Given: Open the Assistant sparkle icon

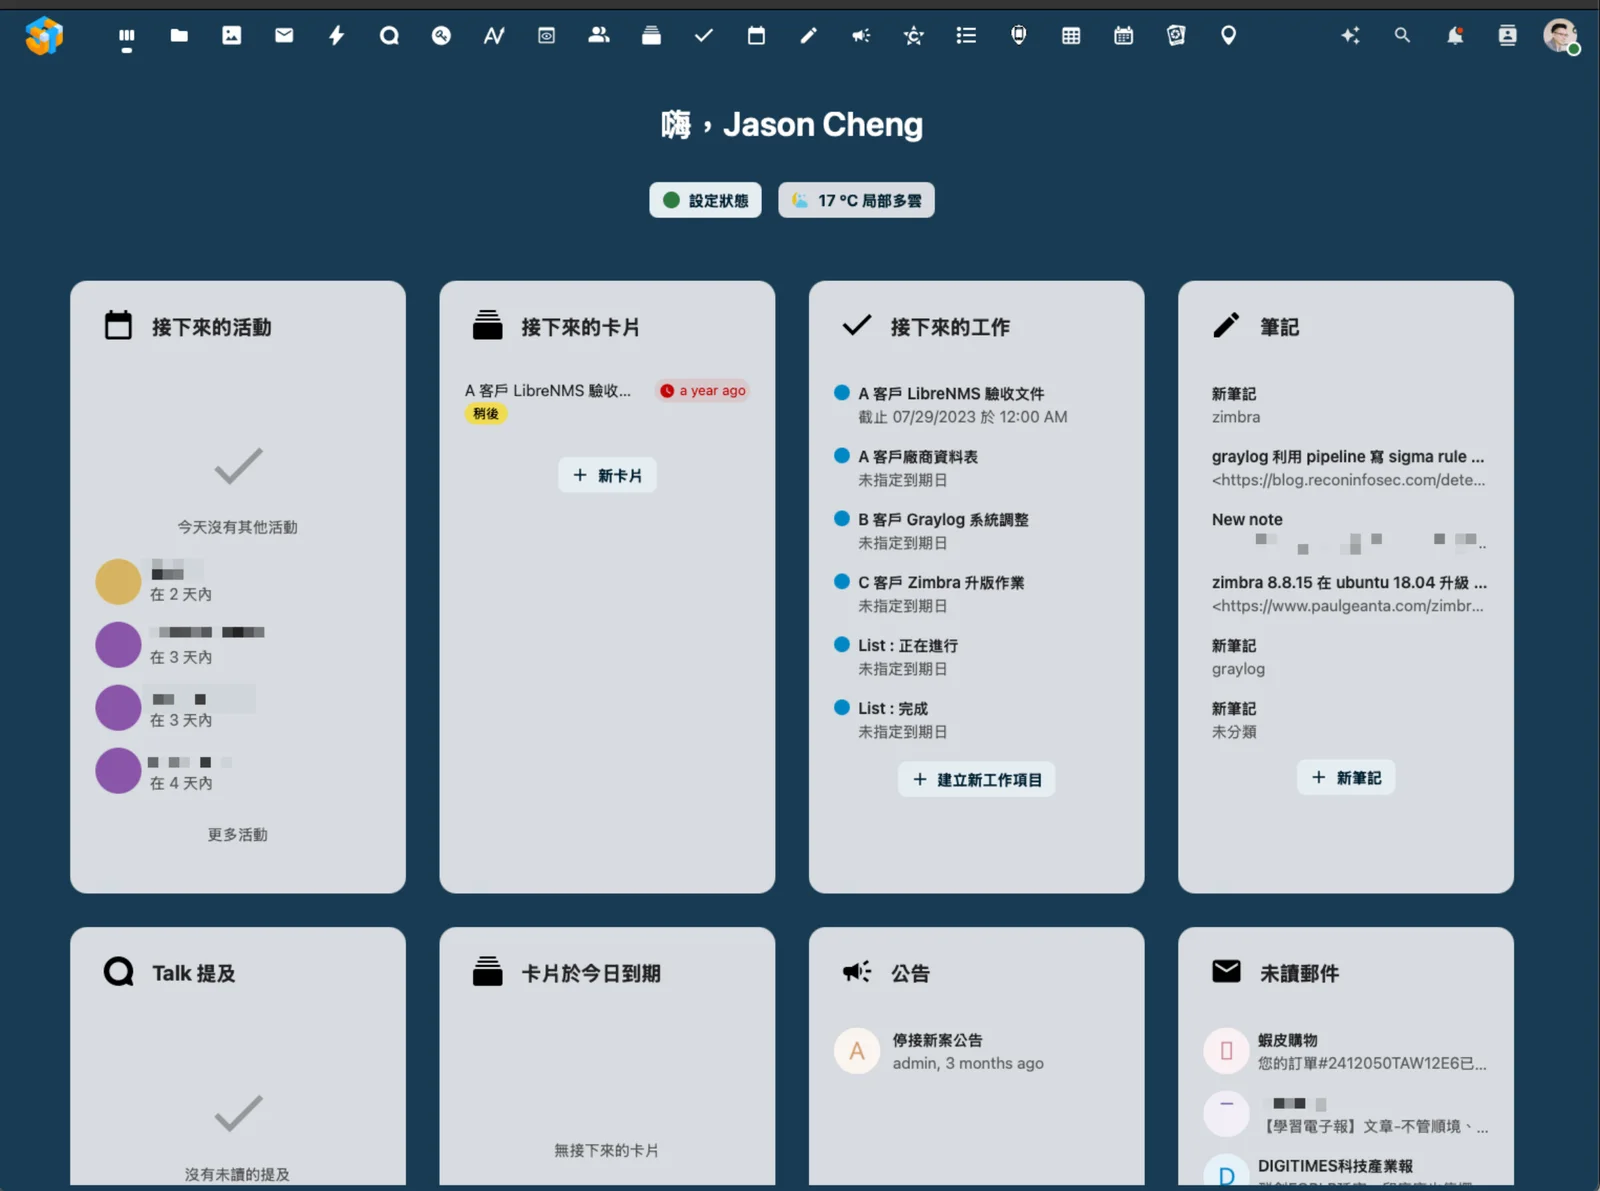Looking at the screenshot, I should 1350,36.
